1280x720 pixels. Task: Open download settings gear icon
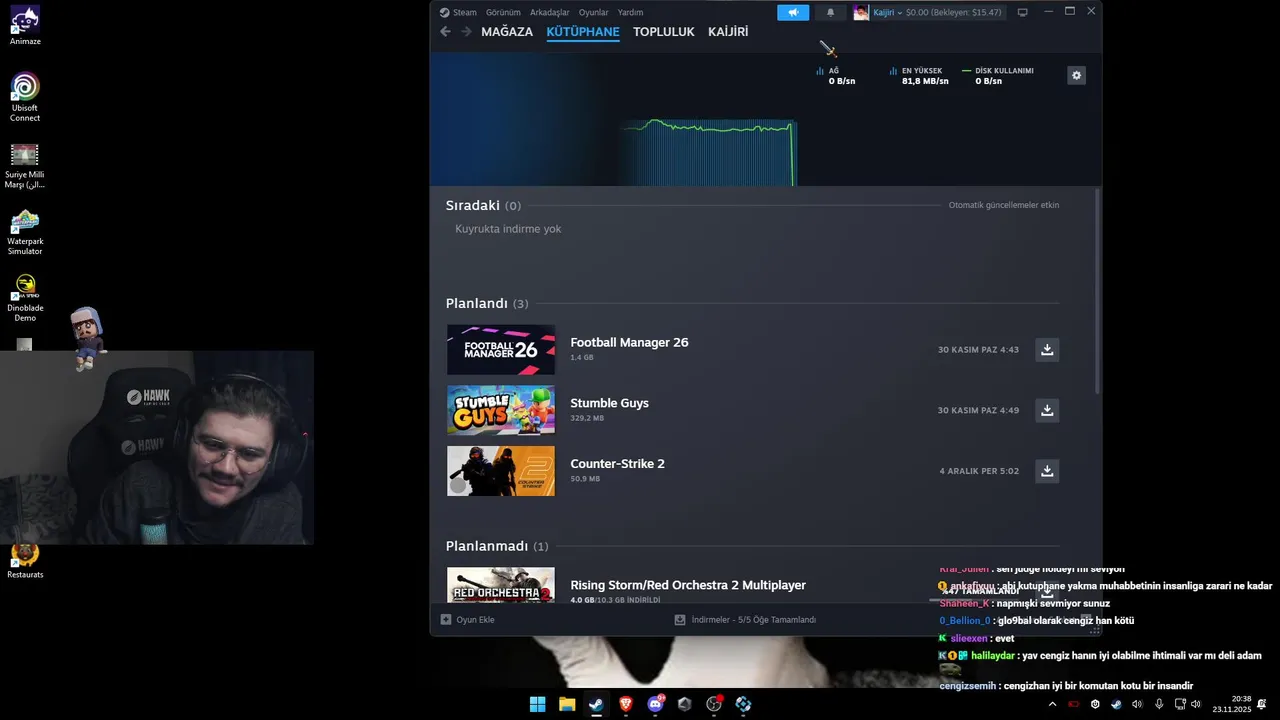pyautogui.click(x=1076, y=75)
